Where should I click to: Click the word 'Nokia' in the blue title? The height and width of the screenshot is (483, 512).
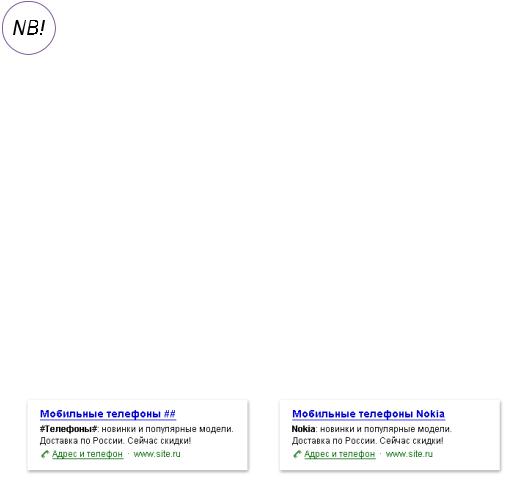[x=430, y=414]
